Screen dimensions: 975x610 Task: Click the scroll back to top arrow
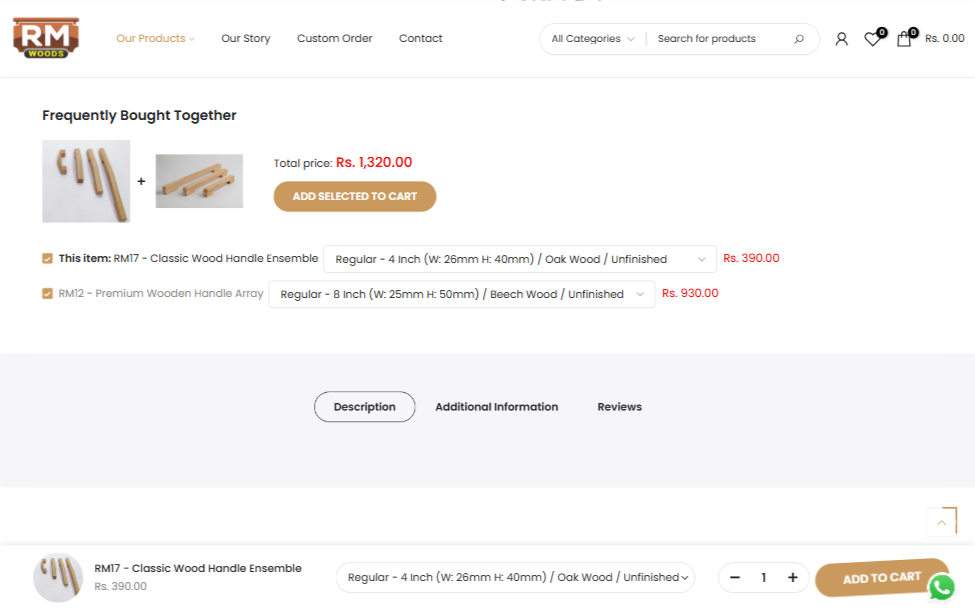point(941,522)
